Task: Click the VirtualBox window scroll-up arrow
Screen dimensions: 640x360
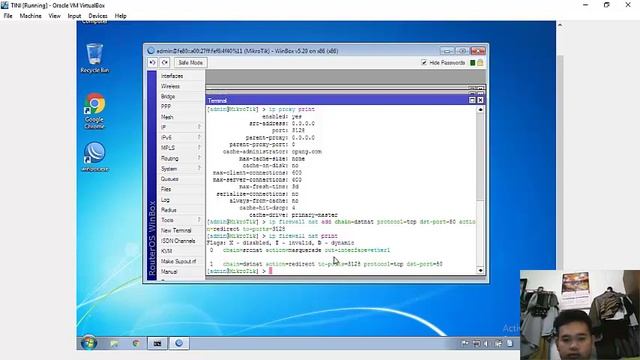Action: click(x=560, y=25)
